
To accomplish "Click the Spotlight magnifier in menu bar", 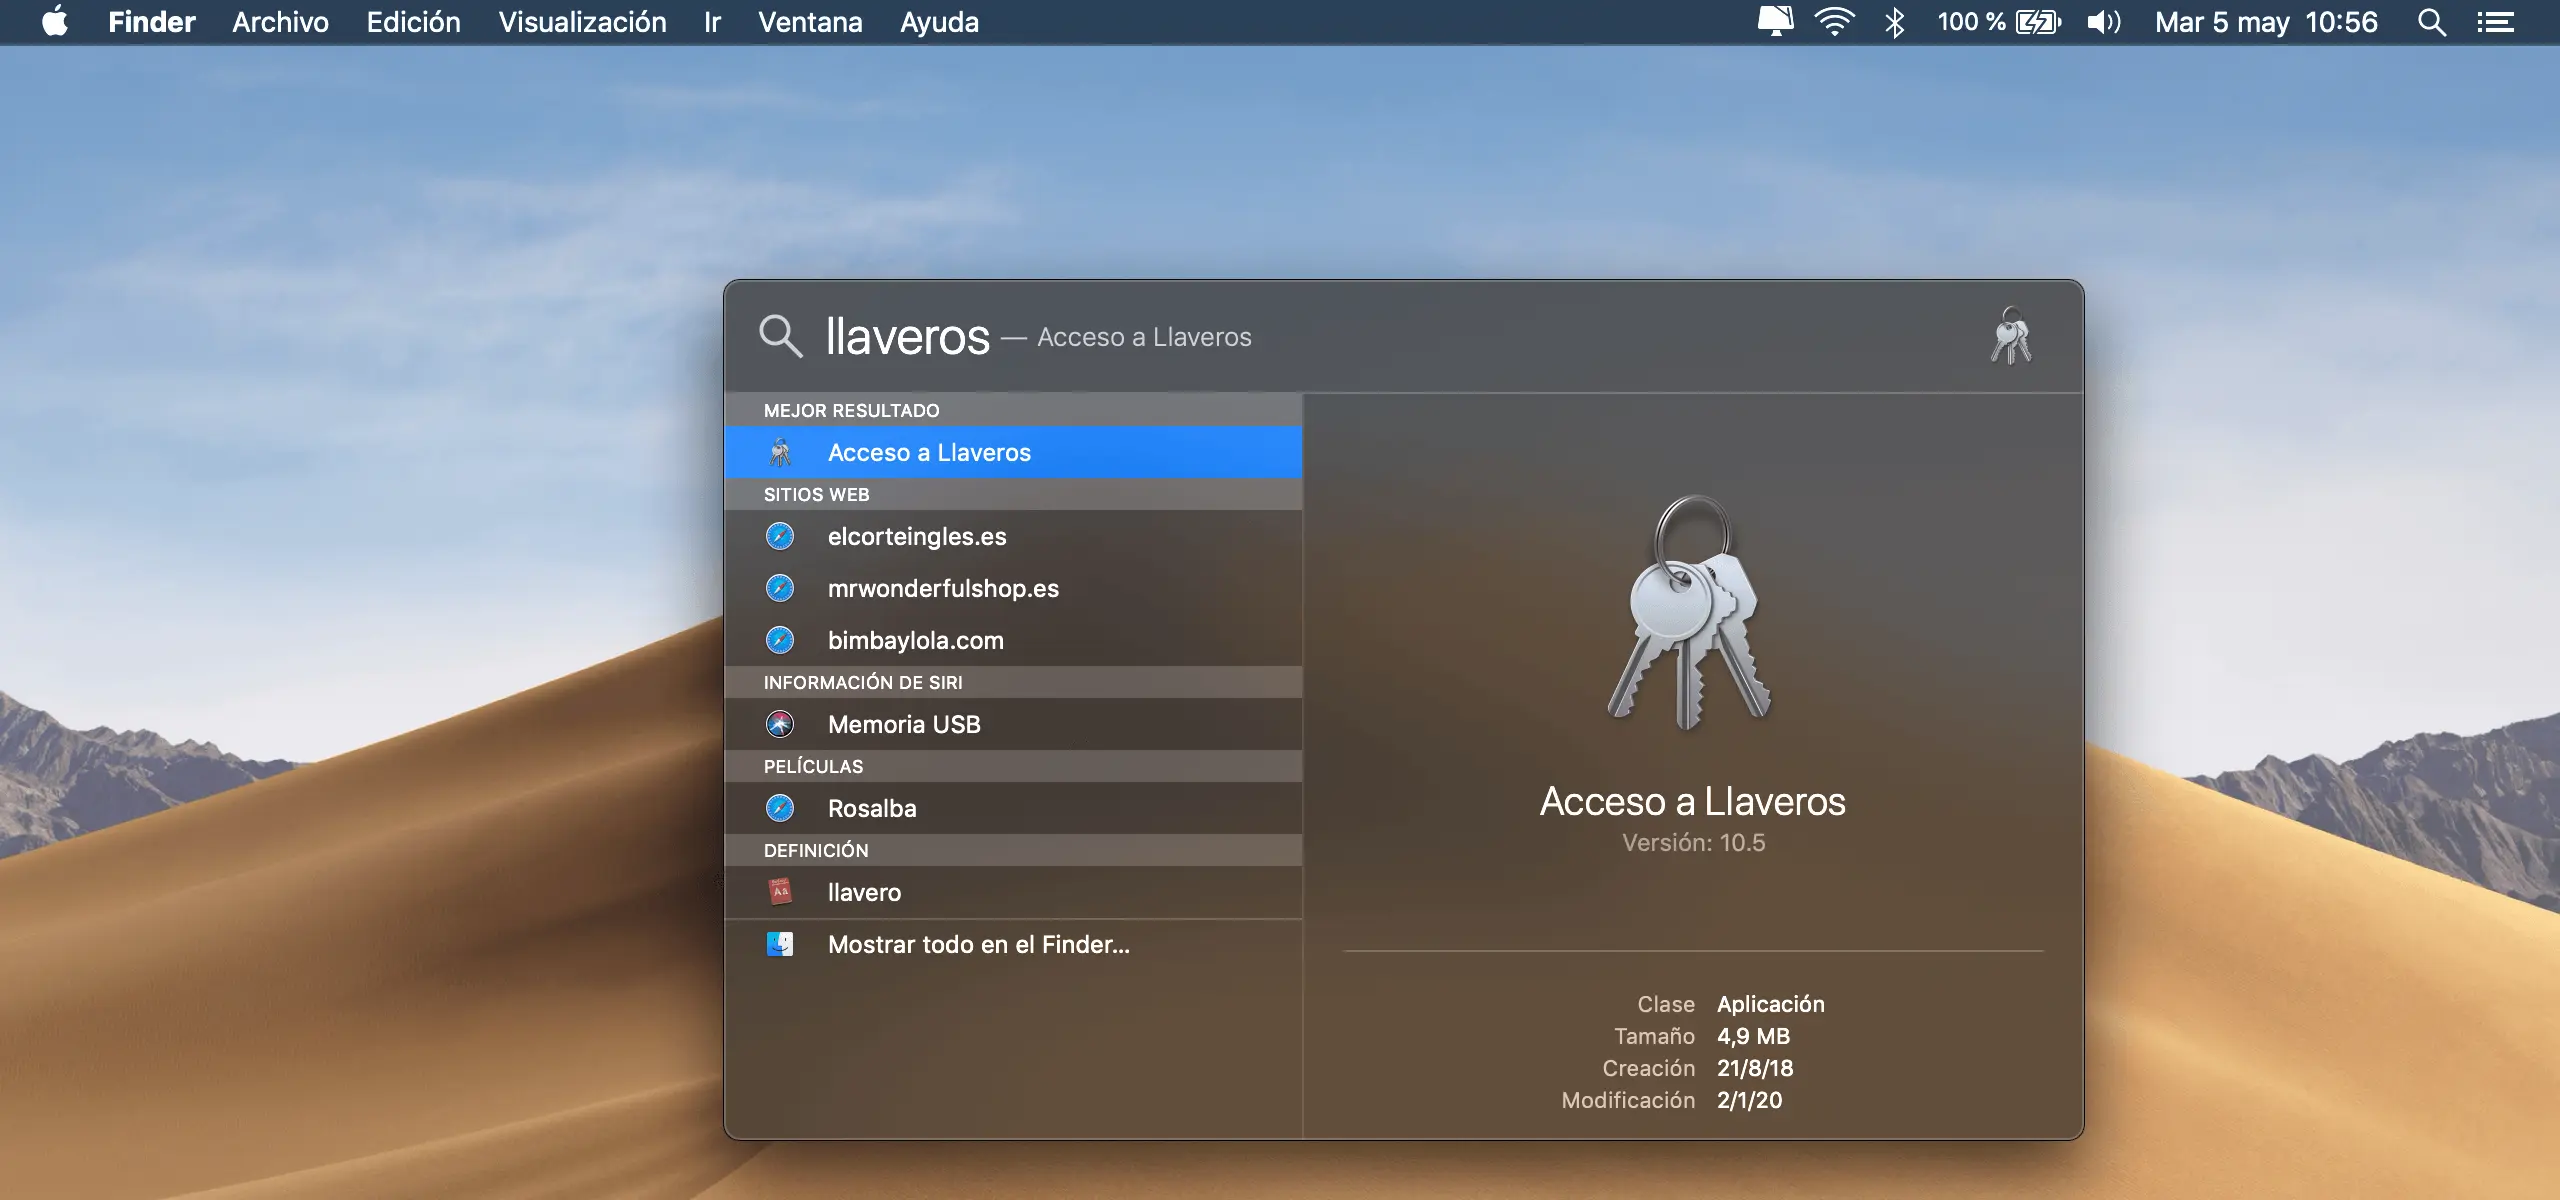I will point(2432,22).
